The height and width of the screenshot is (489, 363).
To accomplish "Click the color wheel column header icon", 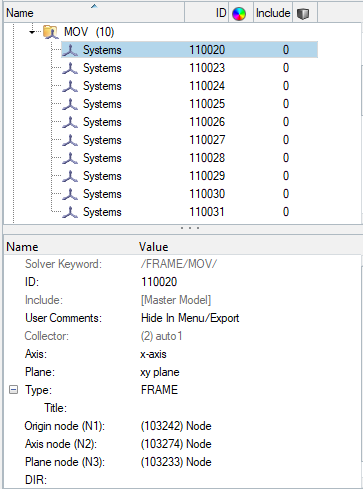I will tap(239, 14).
